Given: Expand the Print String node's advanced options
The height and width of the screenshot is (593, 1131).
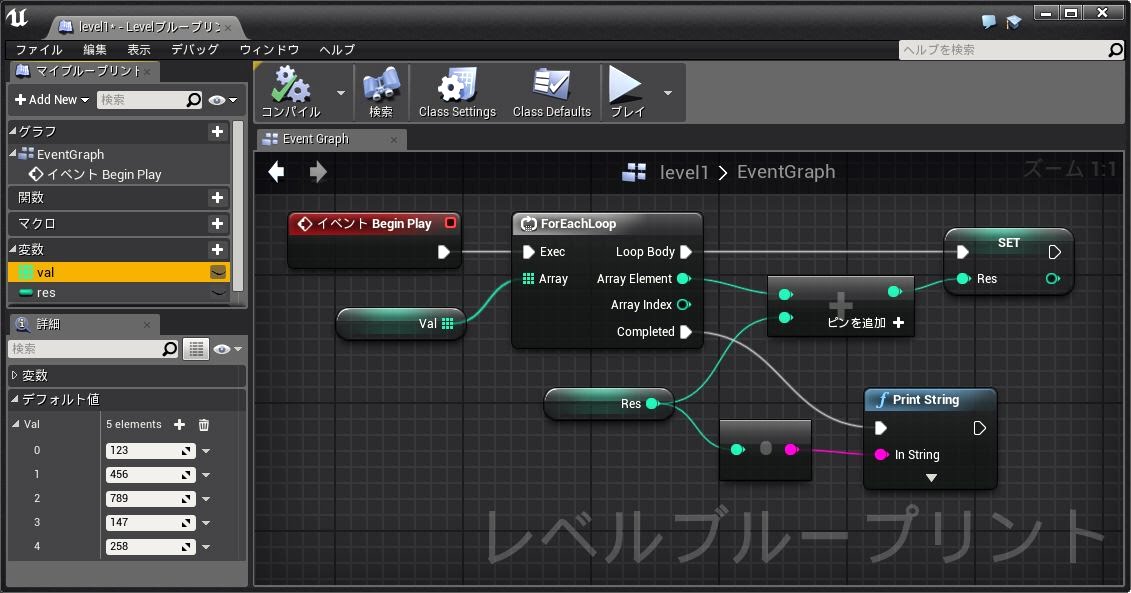Looking at the screenshot, I should coord(931,478).
